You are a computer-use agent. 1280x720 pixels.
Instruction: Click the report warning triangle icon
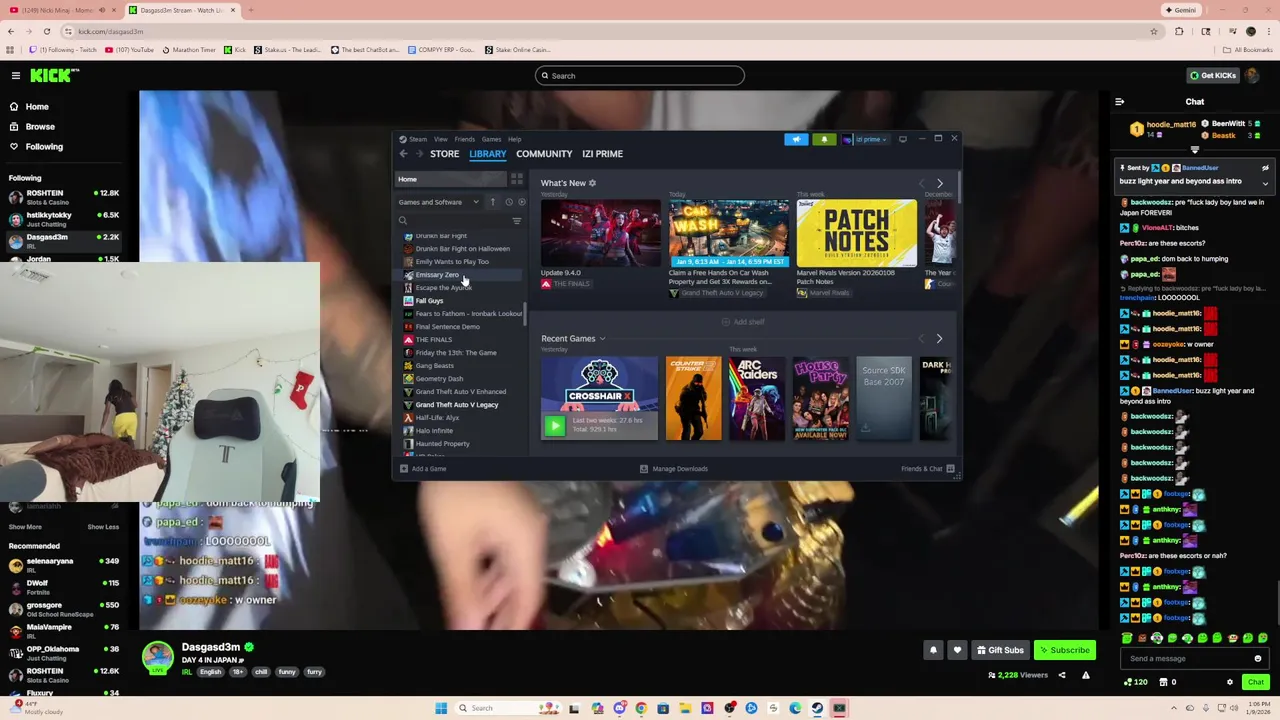[1085, 675]
